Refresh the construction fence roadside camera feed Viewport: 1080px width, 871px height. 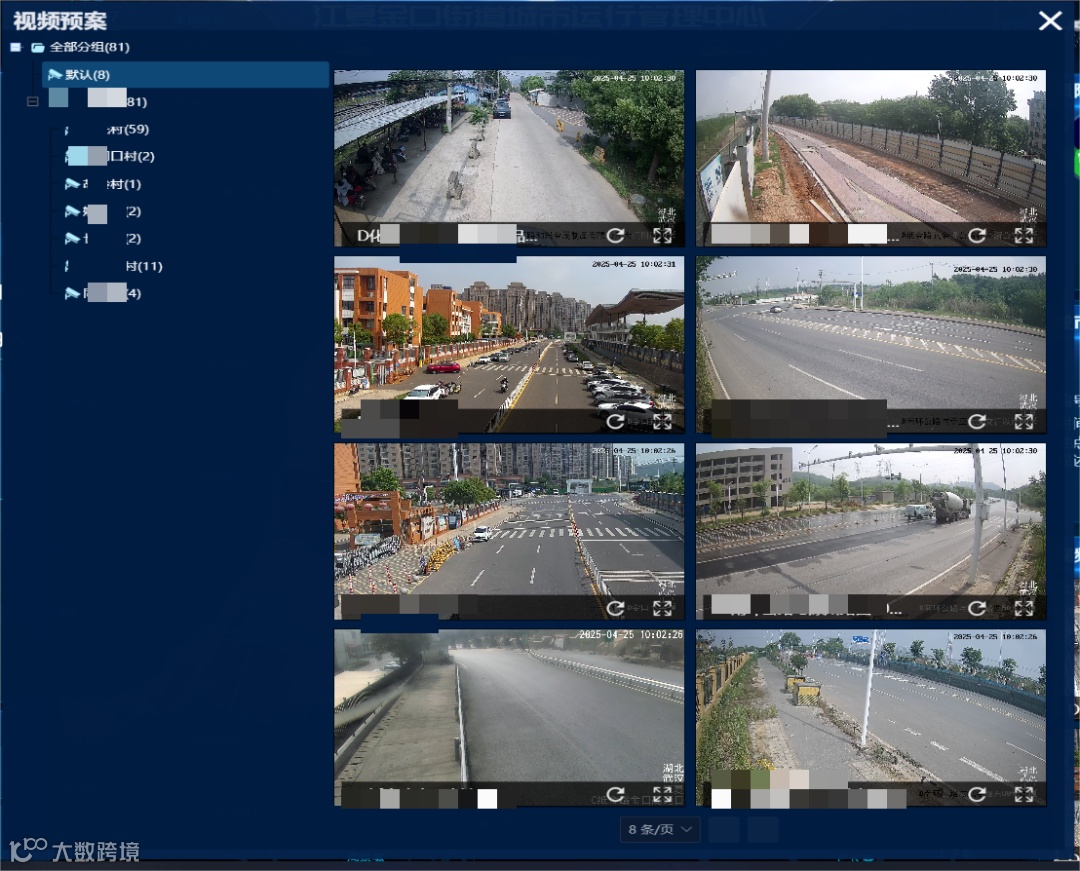click(x=977, y=235)
